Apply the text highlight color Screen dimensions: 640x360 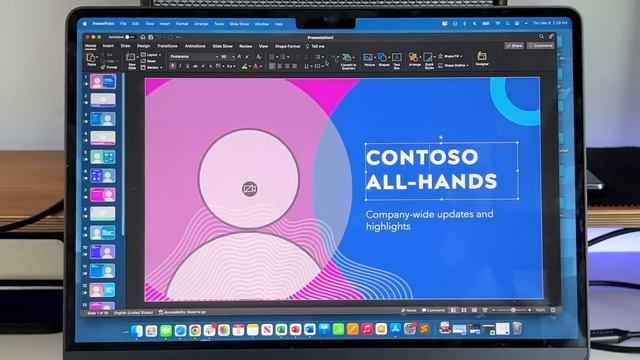tap(245, 66)
